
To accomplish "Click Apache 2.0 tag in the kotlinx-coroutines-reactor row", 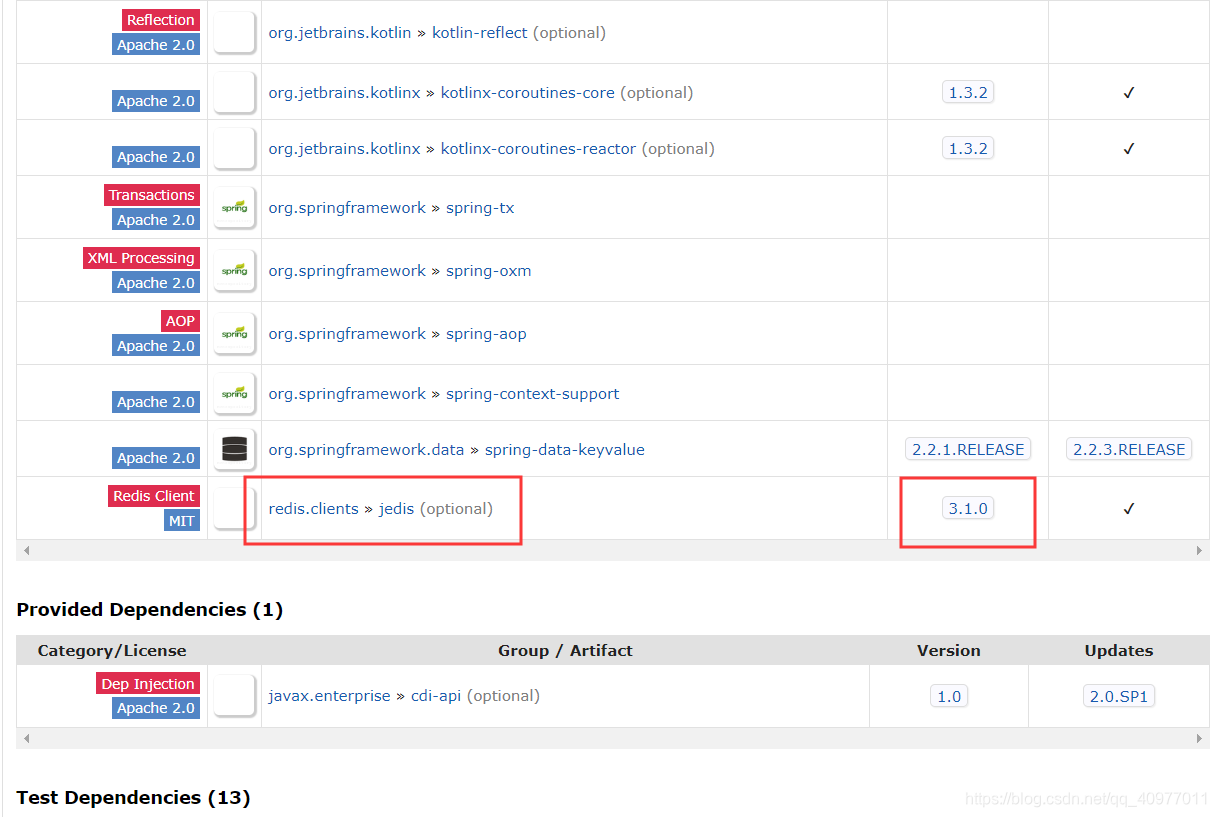I will (156, 157).
